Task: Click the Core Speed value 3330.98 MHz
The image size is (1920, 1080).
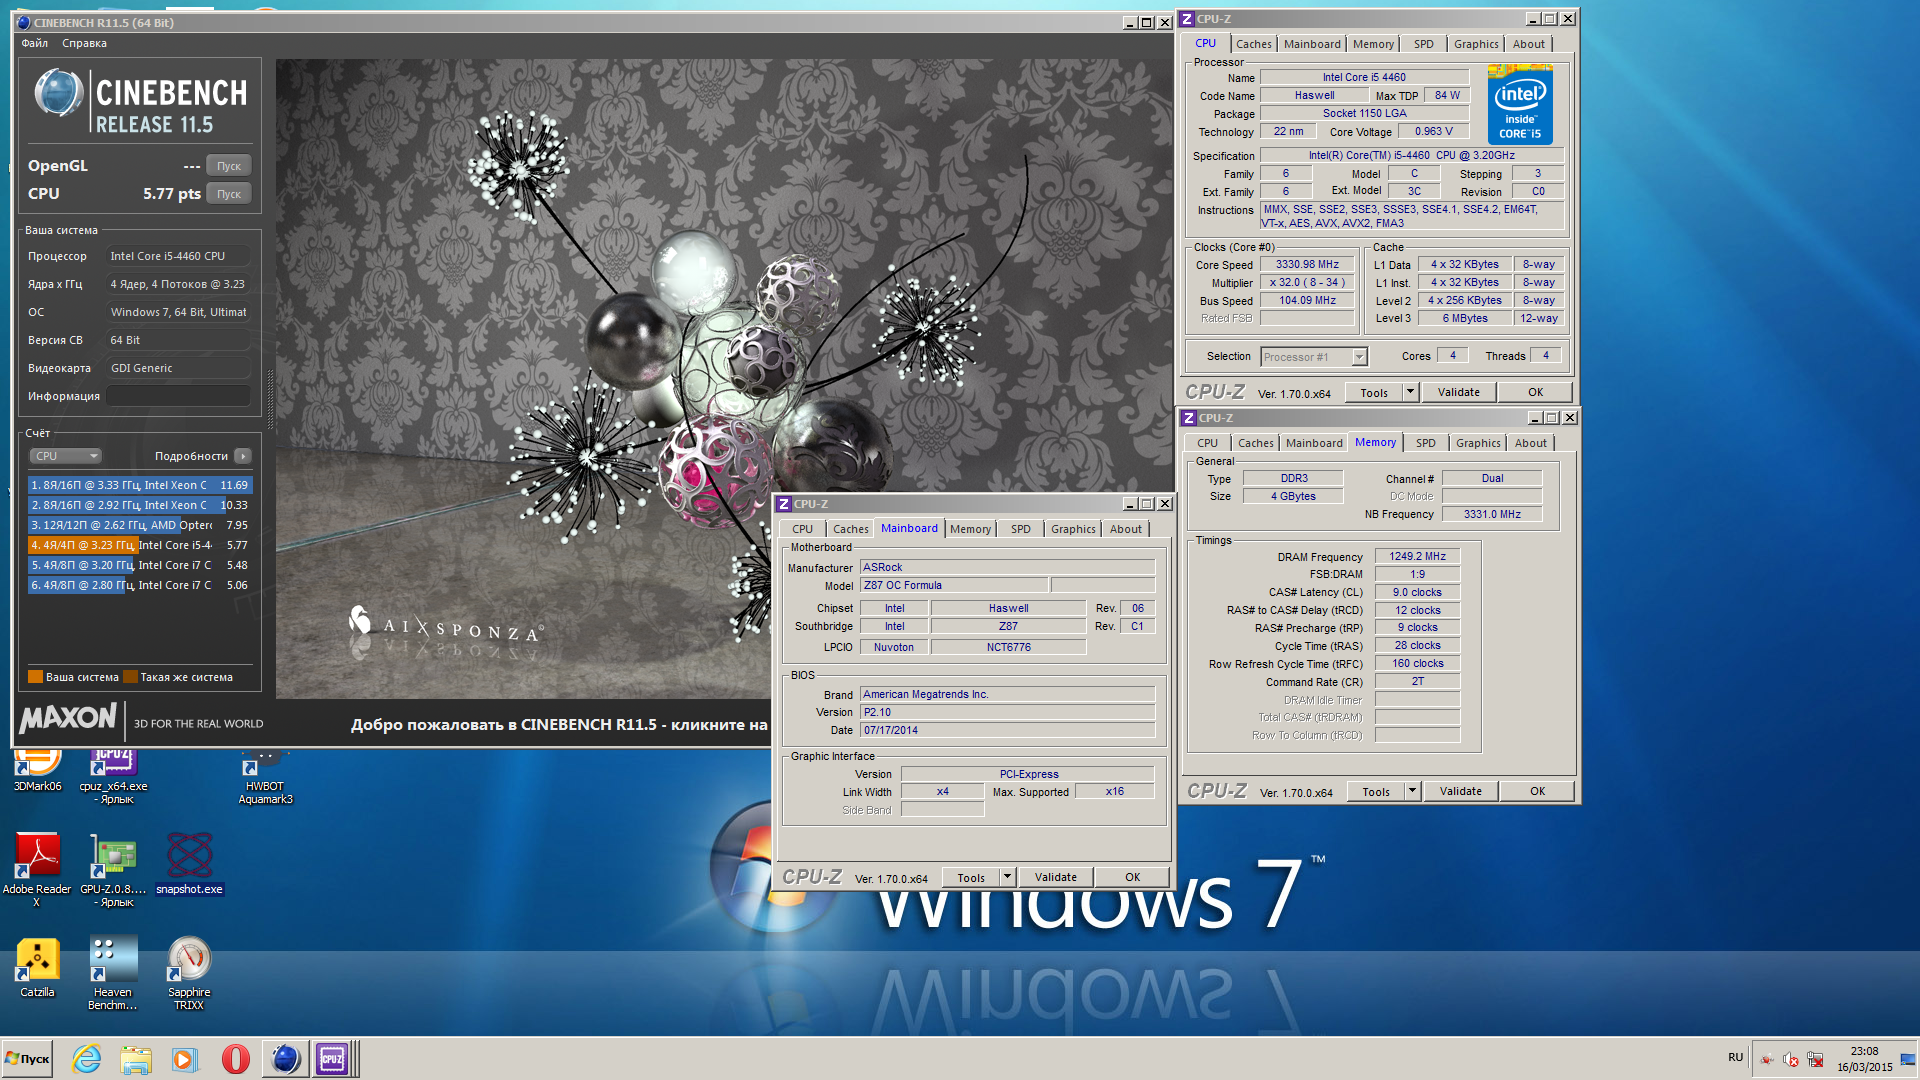Action: point(1307,265)
